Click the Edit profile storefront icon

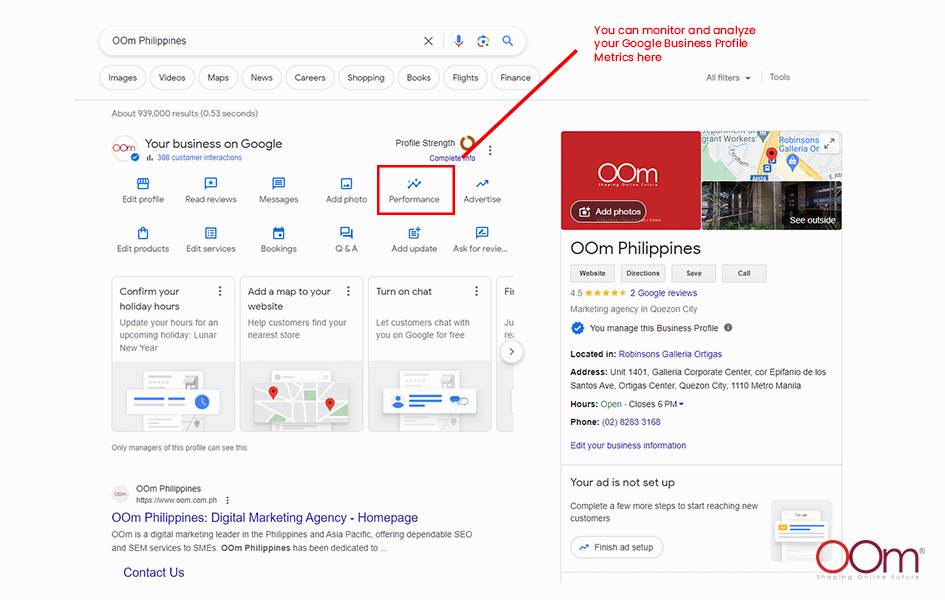(143, 184)
